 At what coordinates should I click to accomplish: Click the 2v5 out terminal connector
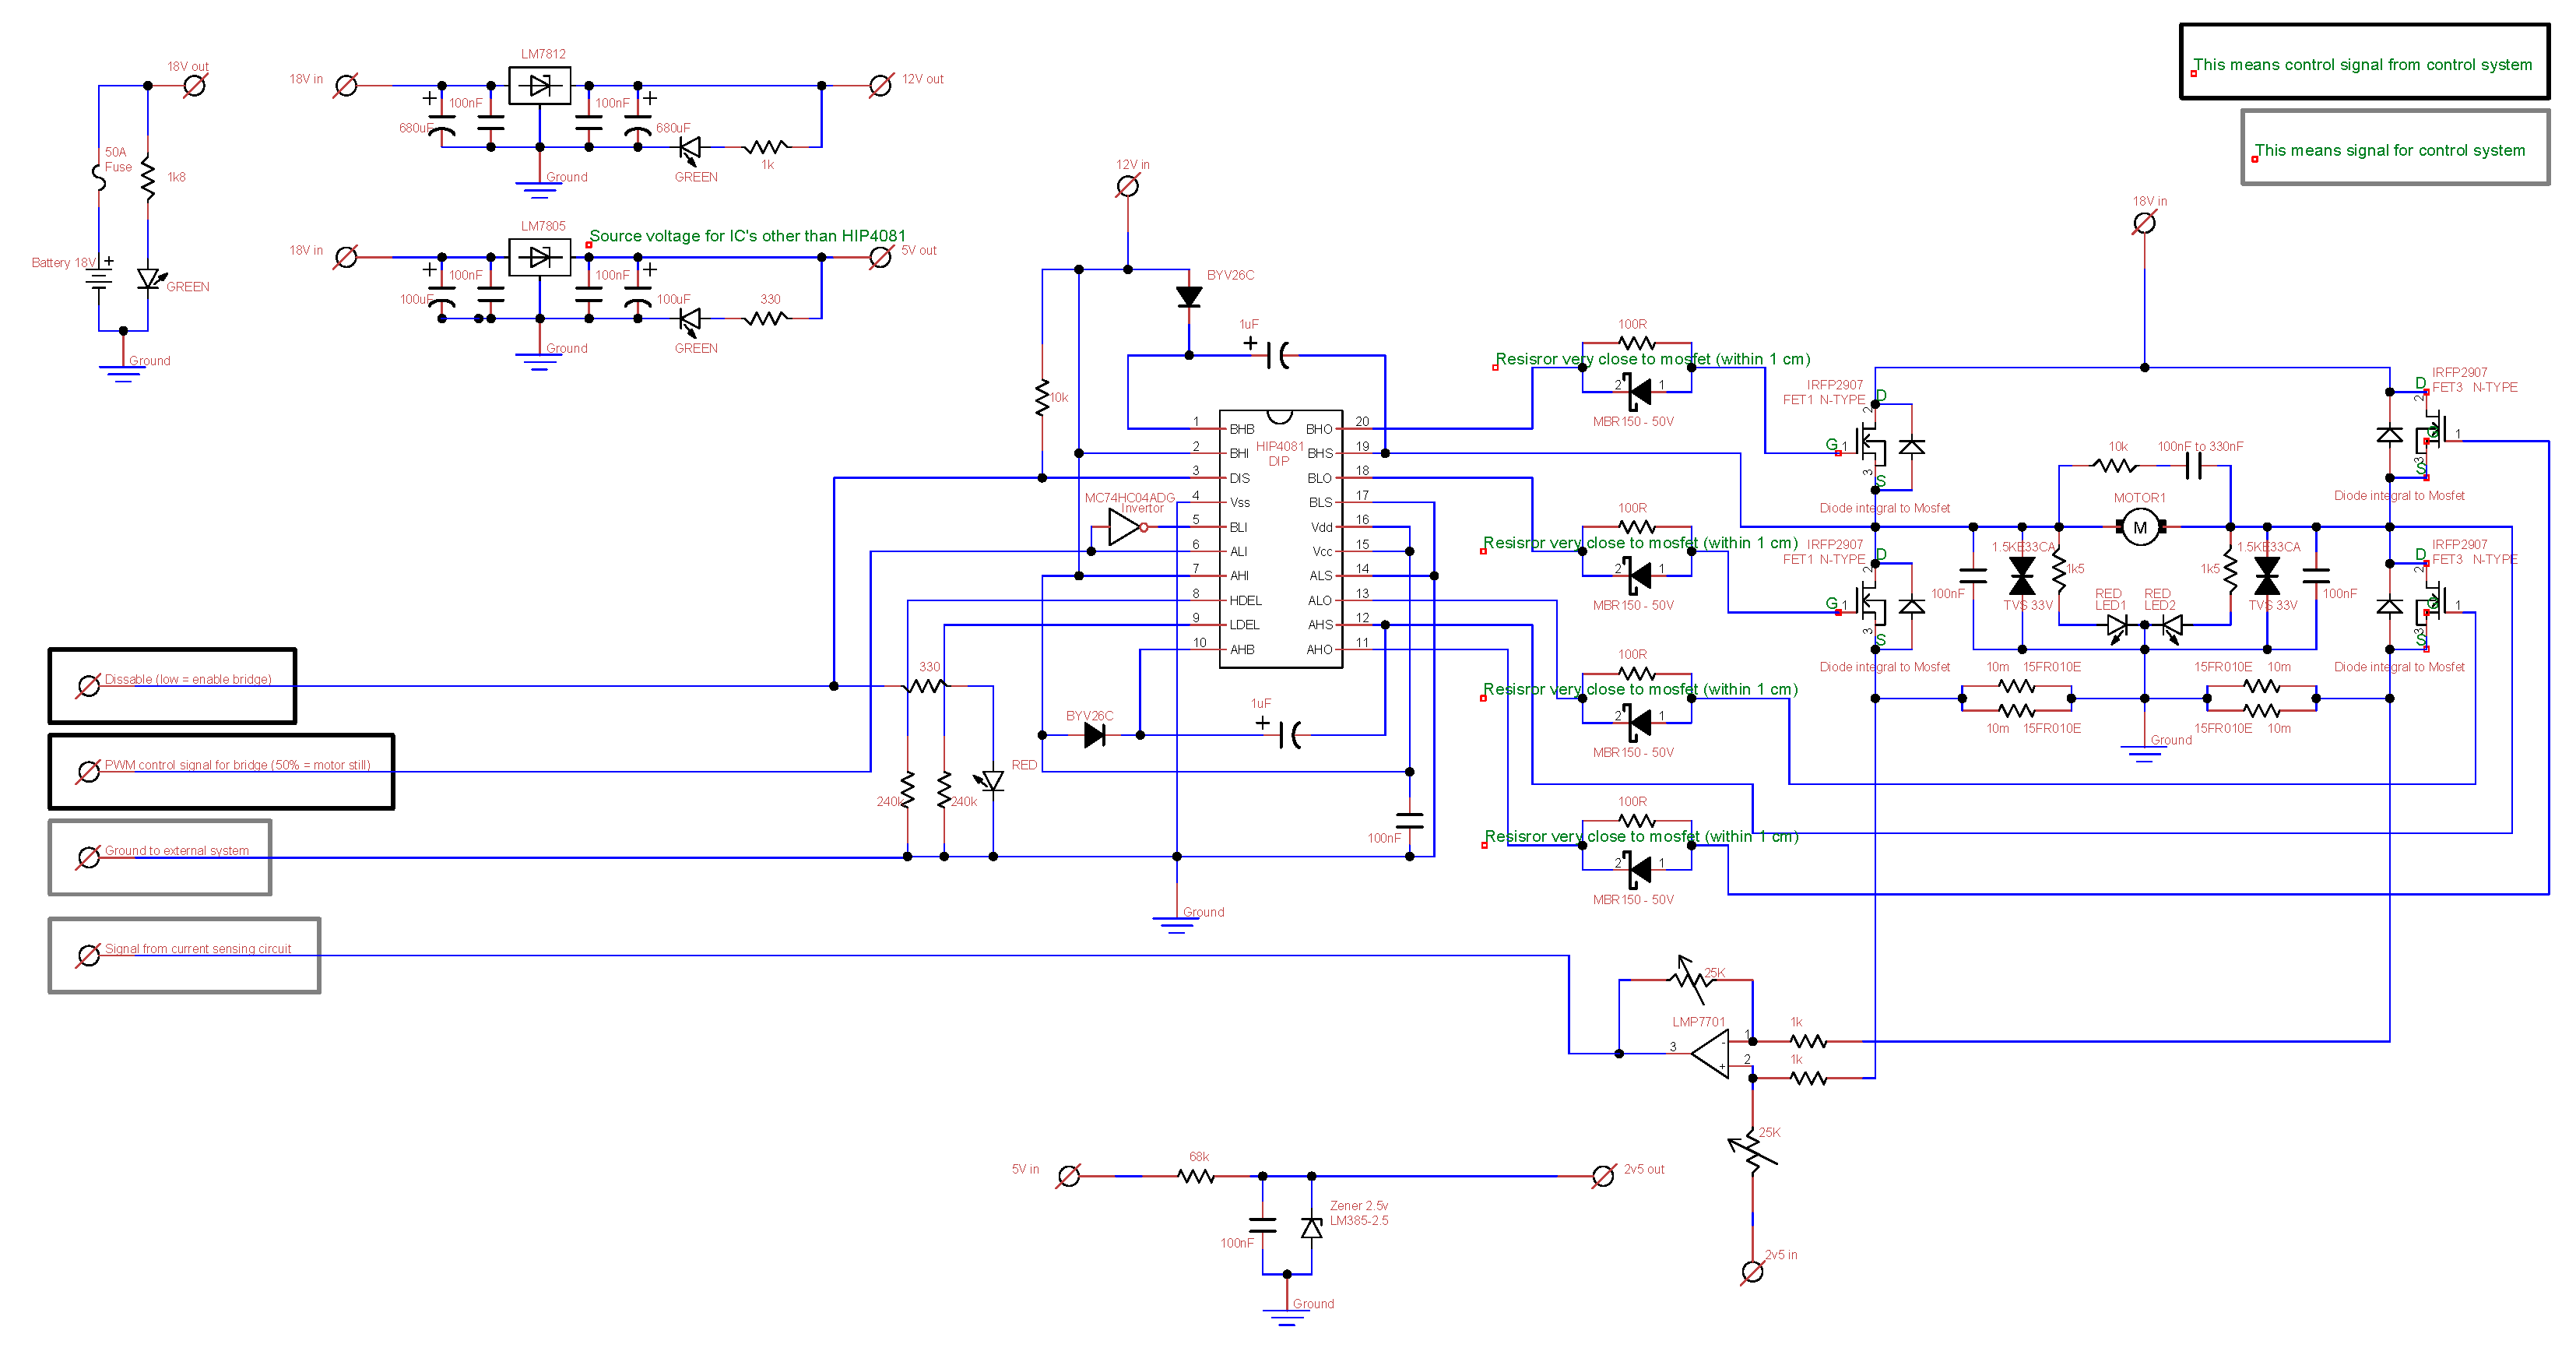(1603, 1176)
